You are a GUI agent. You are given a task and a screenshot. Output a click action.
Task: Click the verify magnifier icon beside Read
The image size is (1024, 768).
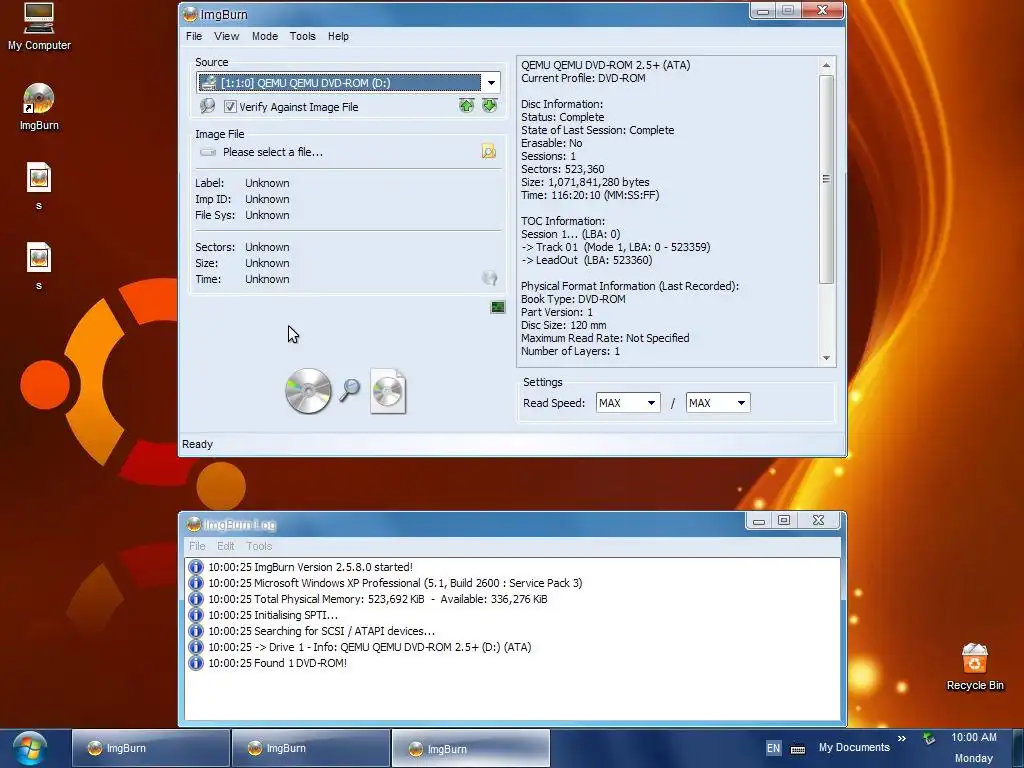[349, 390]
